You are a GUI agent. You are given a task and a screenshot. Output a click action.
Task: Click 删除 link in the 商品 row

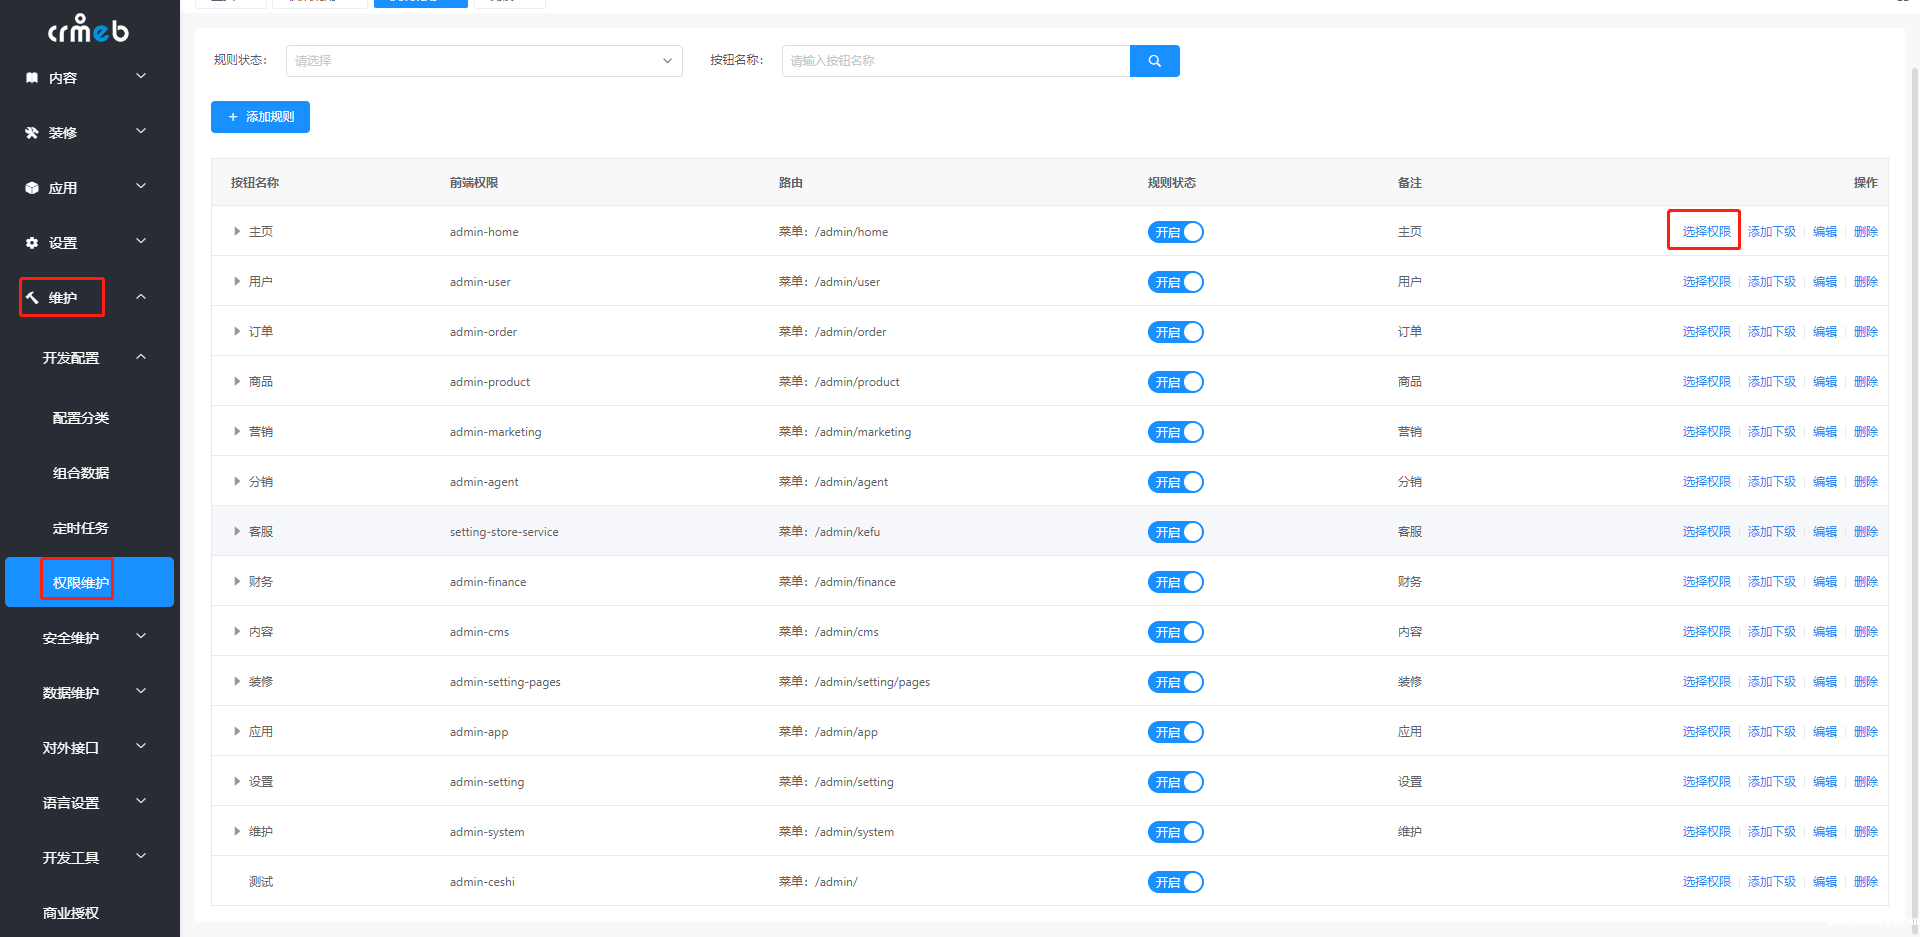pyautogui.click(x=1865, y=382)
